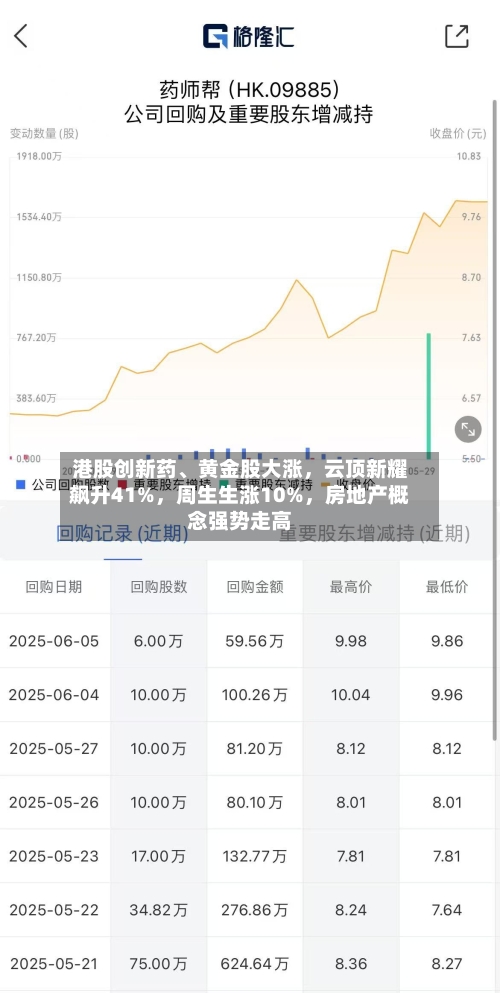This screenshot has height=993, width=500.
Task: Click the 8.27 lowest price cell
Action: click(447, 964)
